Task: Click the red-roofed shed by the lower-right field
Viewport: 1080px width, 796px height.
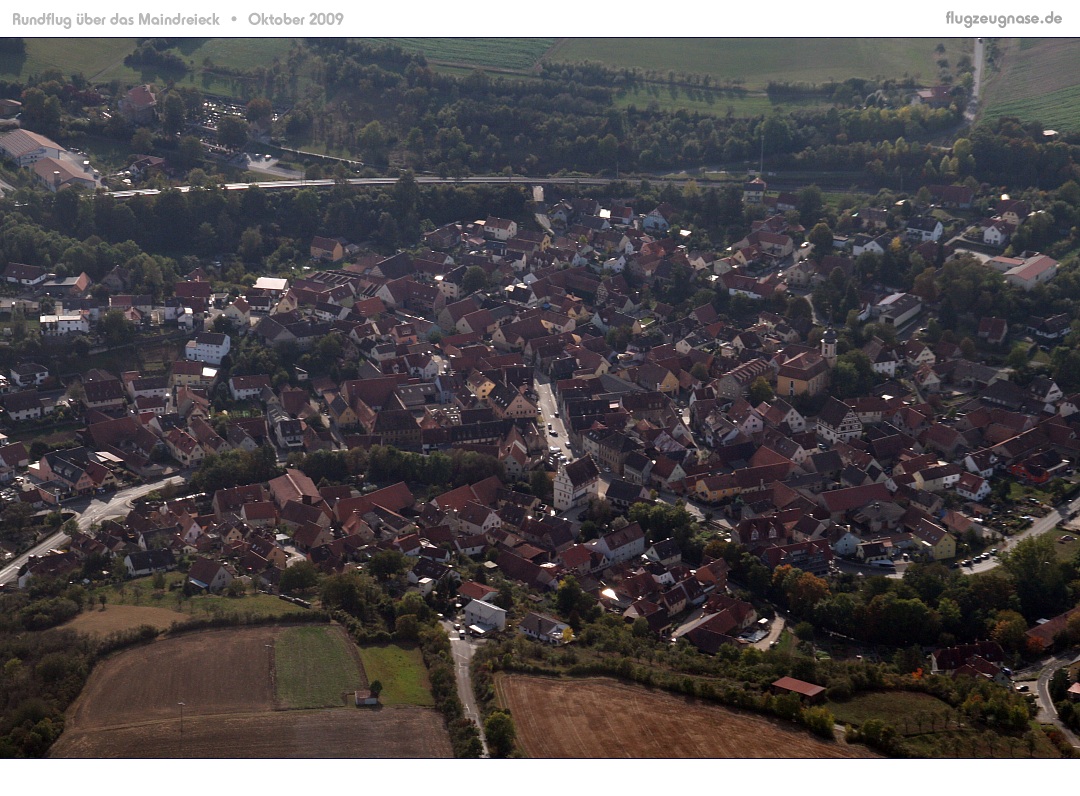Action: coord(798,688)
